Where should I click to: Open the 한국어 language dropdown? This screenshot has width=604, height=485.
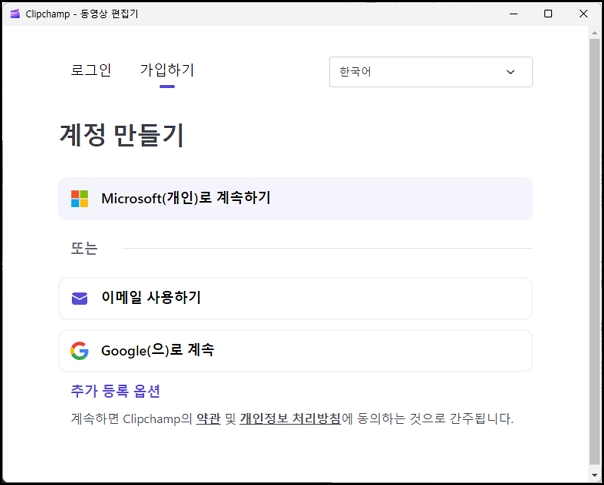coord(431,72)
